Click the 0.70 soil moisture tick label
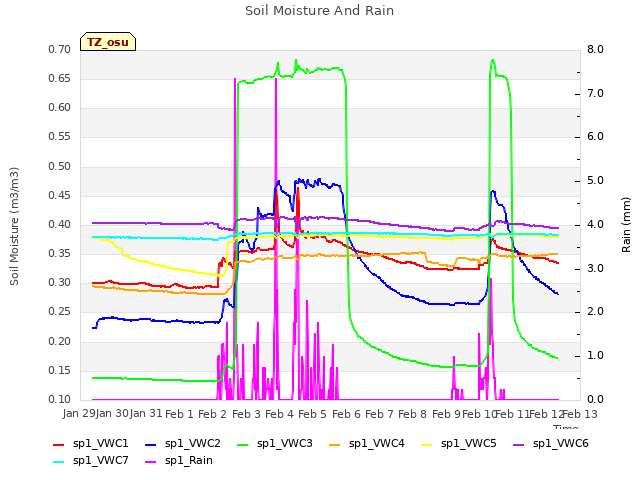This screenshot has height=480, width=640. 60,49
